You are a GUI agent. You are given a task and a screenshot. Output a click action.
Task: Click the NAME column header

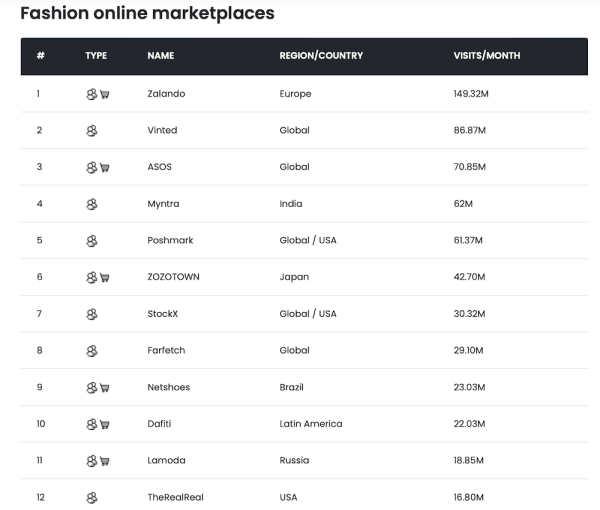[160, 56]
